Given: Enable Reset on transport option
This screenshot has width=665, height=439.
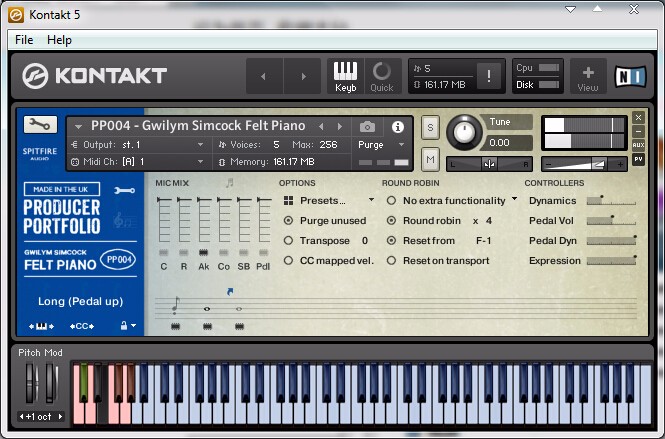Looking at the screenshot, I should [x=391, y=260].
